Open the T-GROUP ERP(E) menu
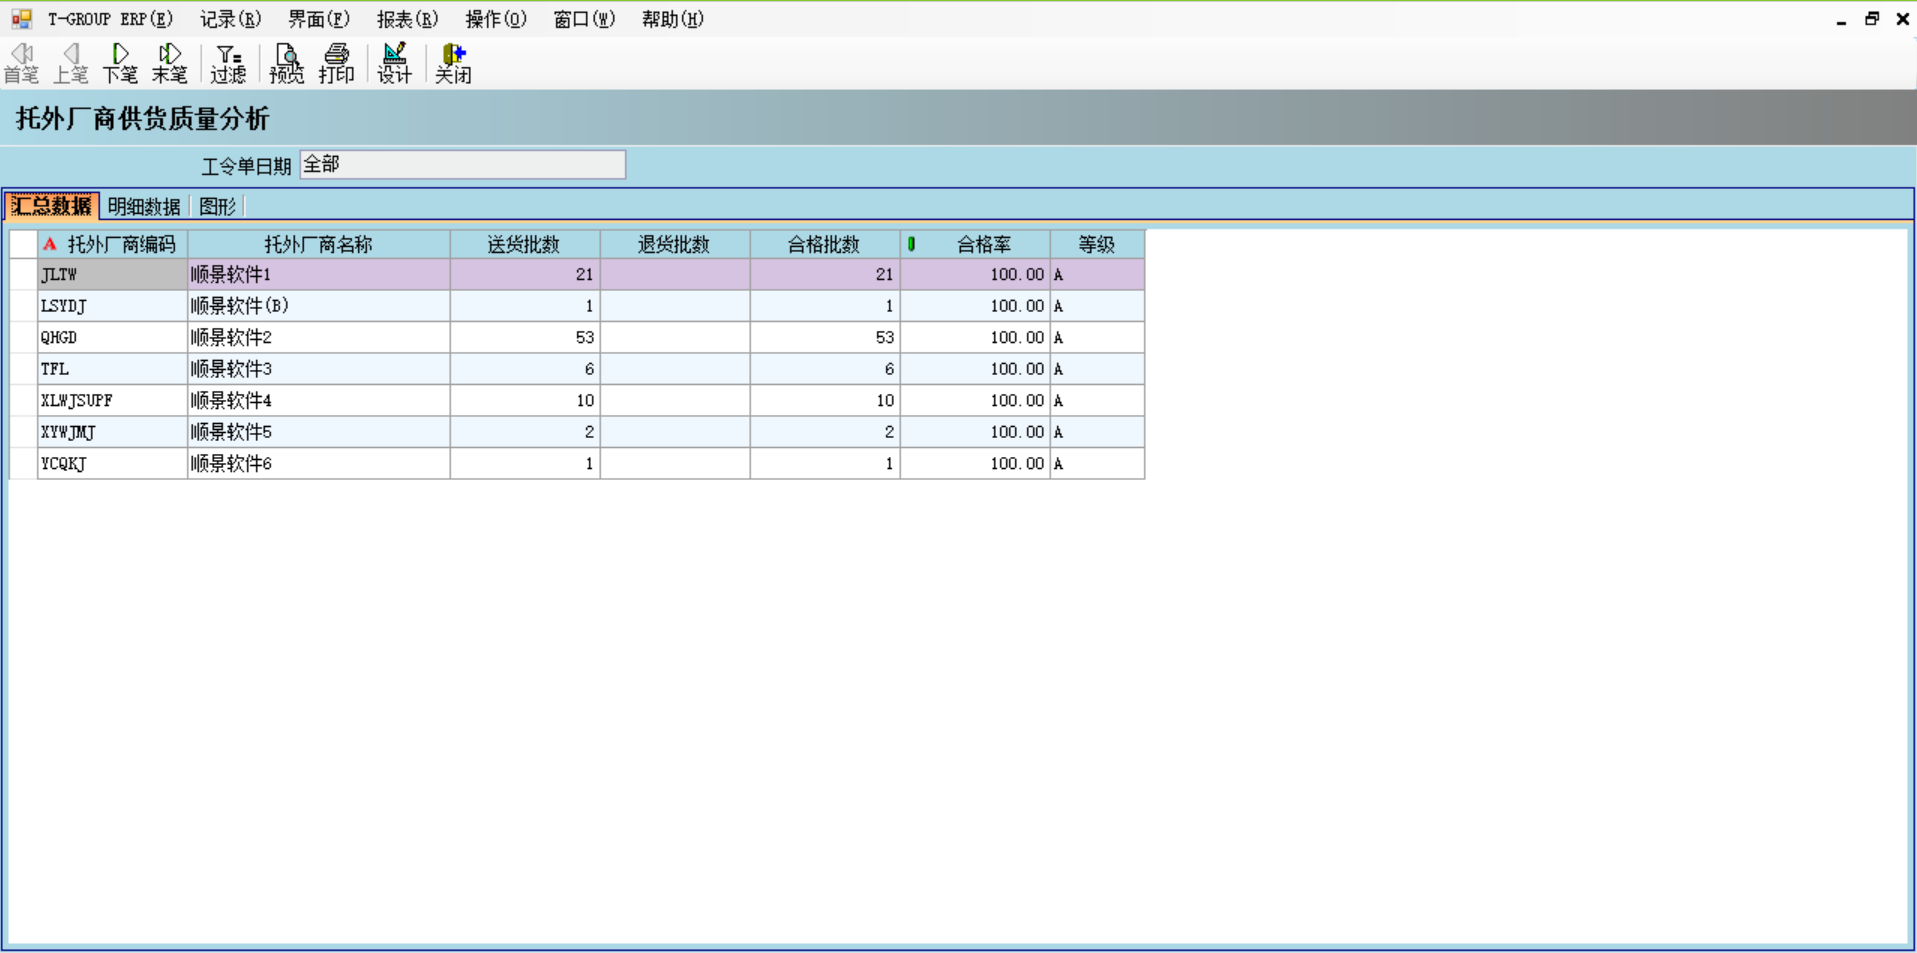The image size is (1917, 953). (x=110, y=19)
